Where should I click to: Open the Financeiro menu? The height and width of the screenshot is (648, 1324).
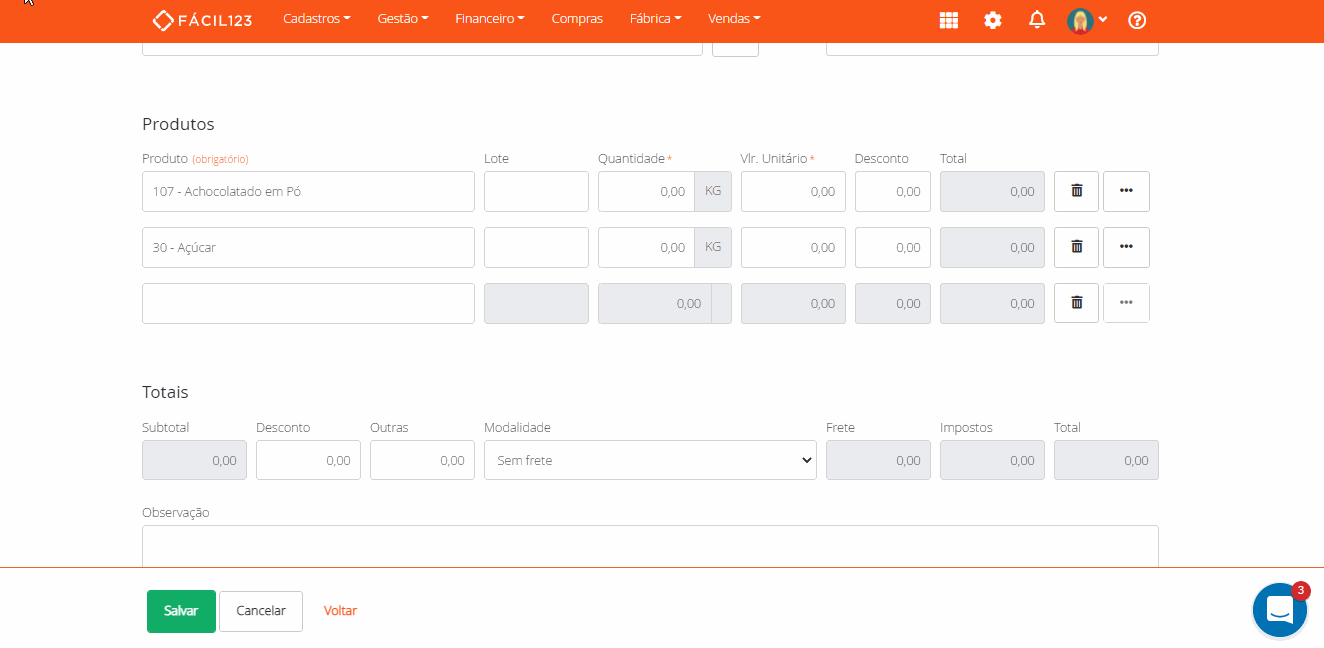tap(489, 19)
